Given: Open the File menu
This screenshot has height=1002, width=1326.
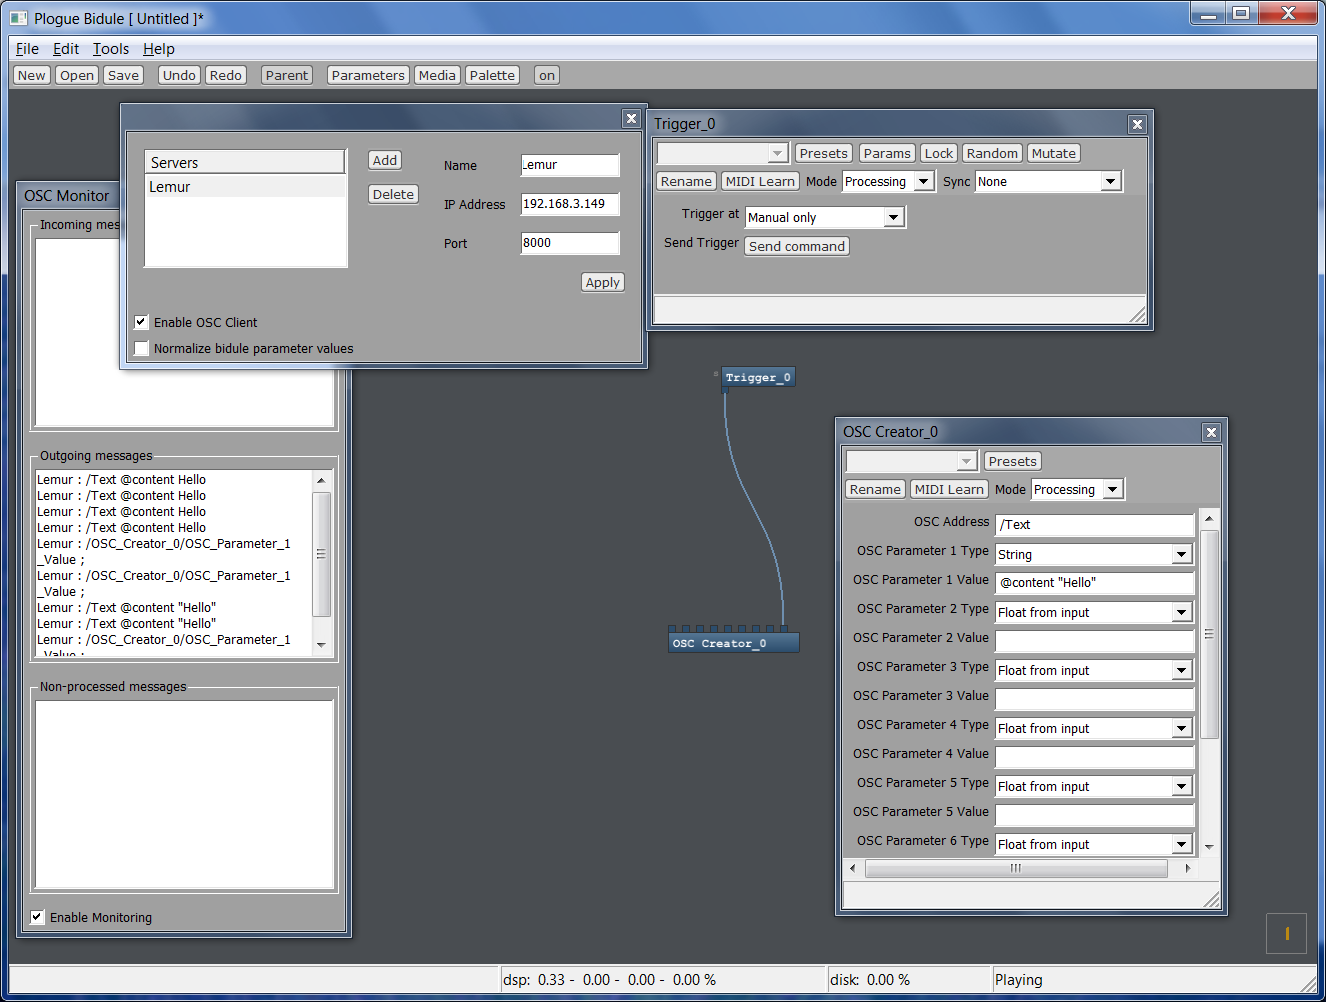Looking at the screenshot, I should click(27, 48).
